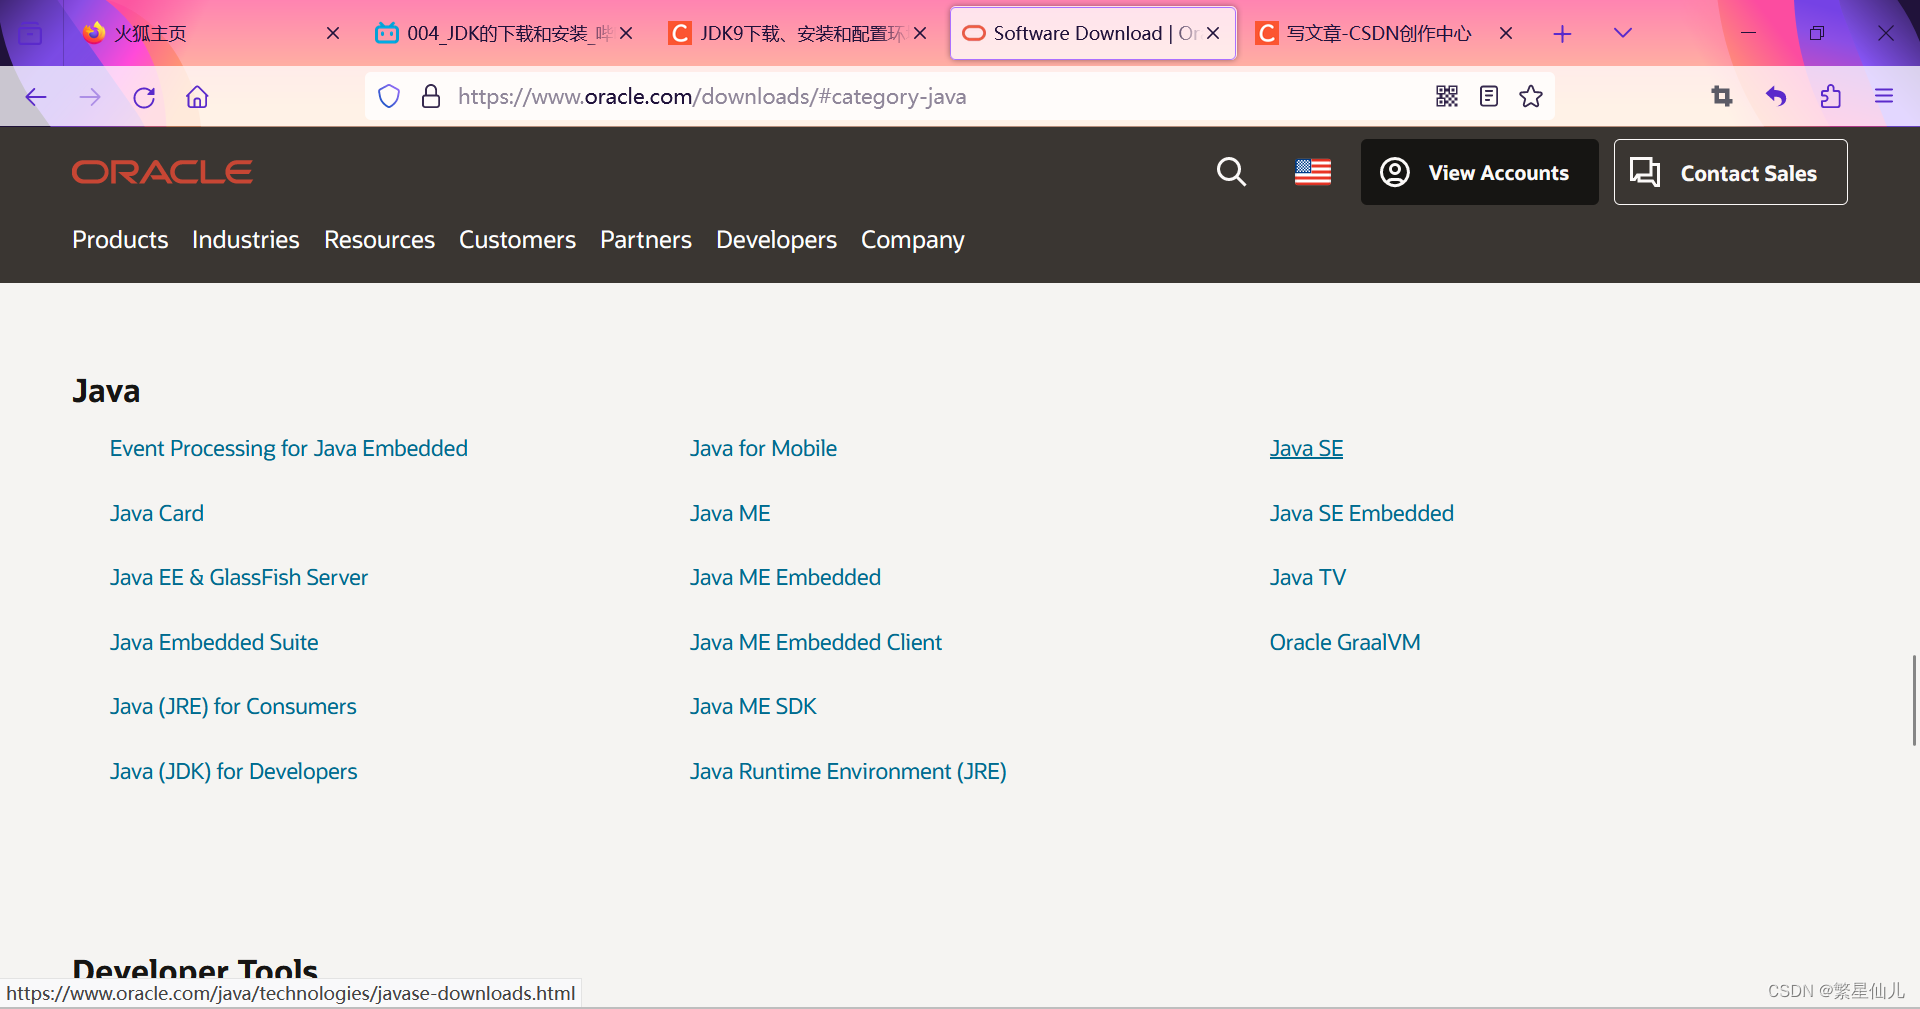Open the Java SE link
The image size is (1920, 1009).
1306,448
